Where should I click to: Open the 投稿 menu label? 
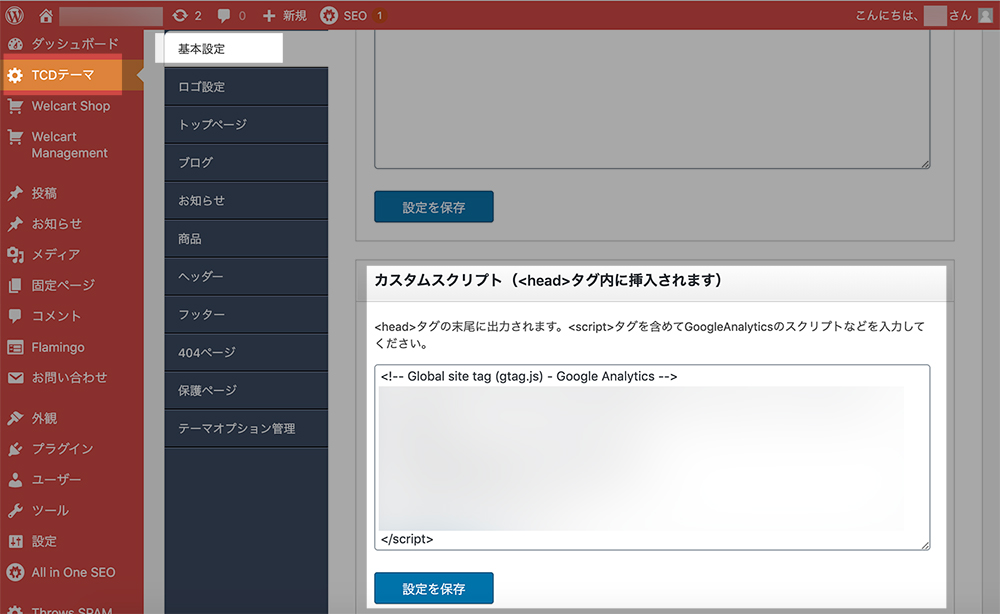click(x=44, y=193)
